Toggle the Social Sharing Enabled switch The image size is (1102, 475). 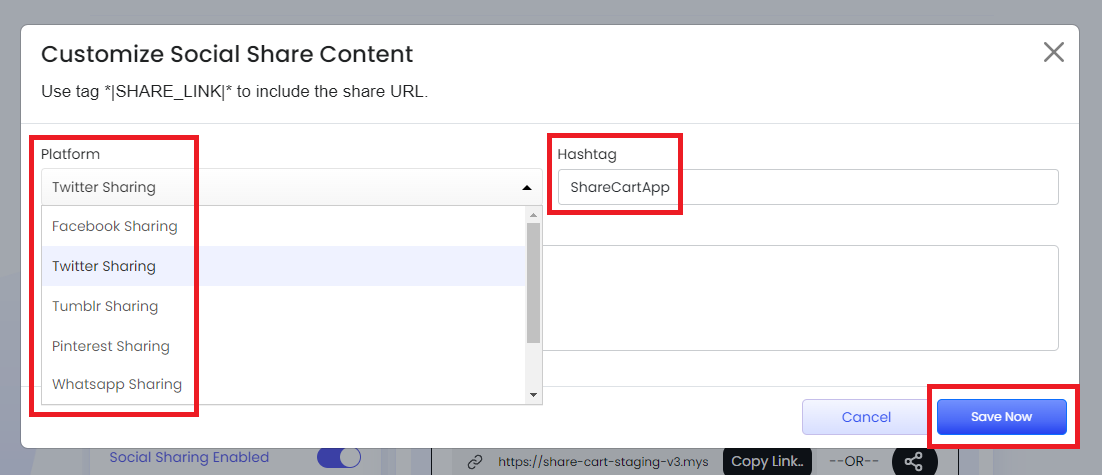click(339, 458)
